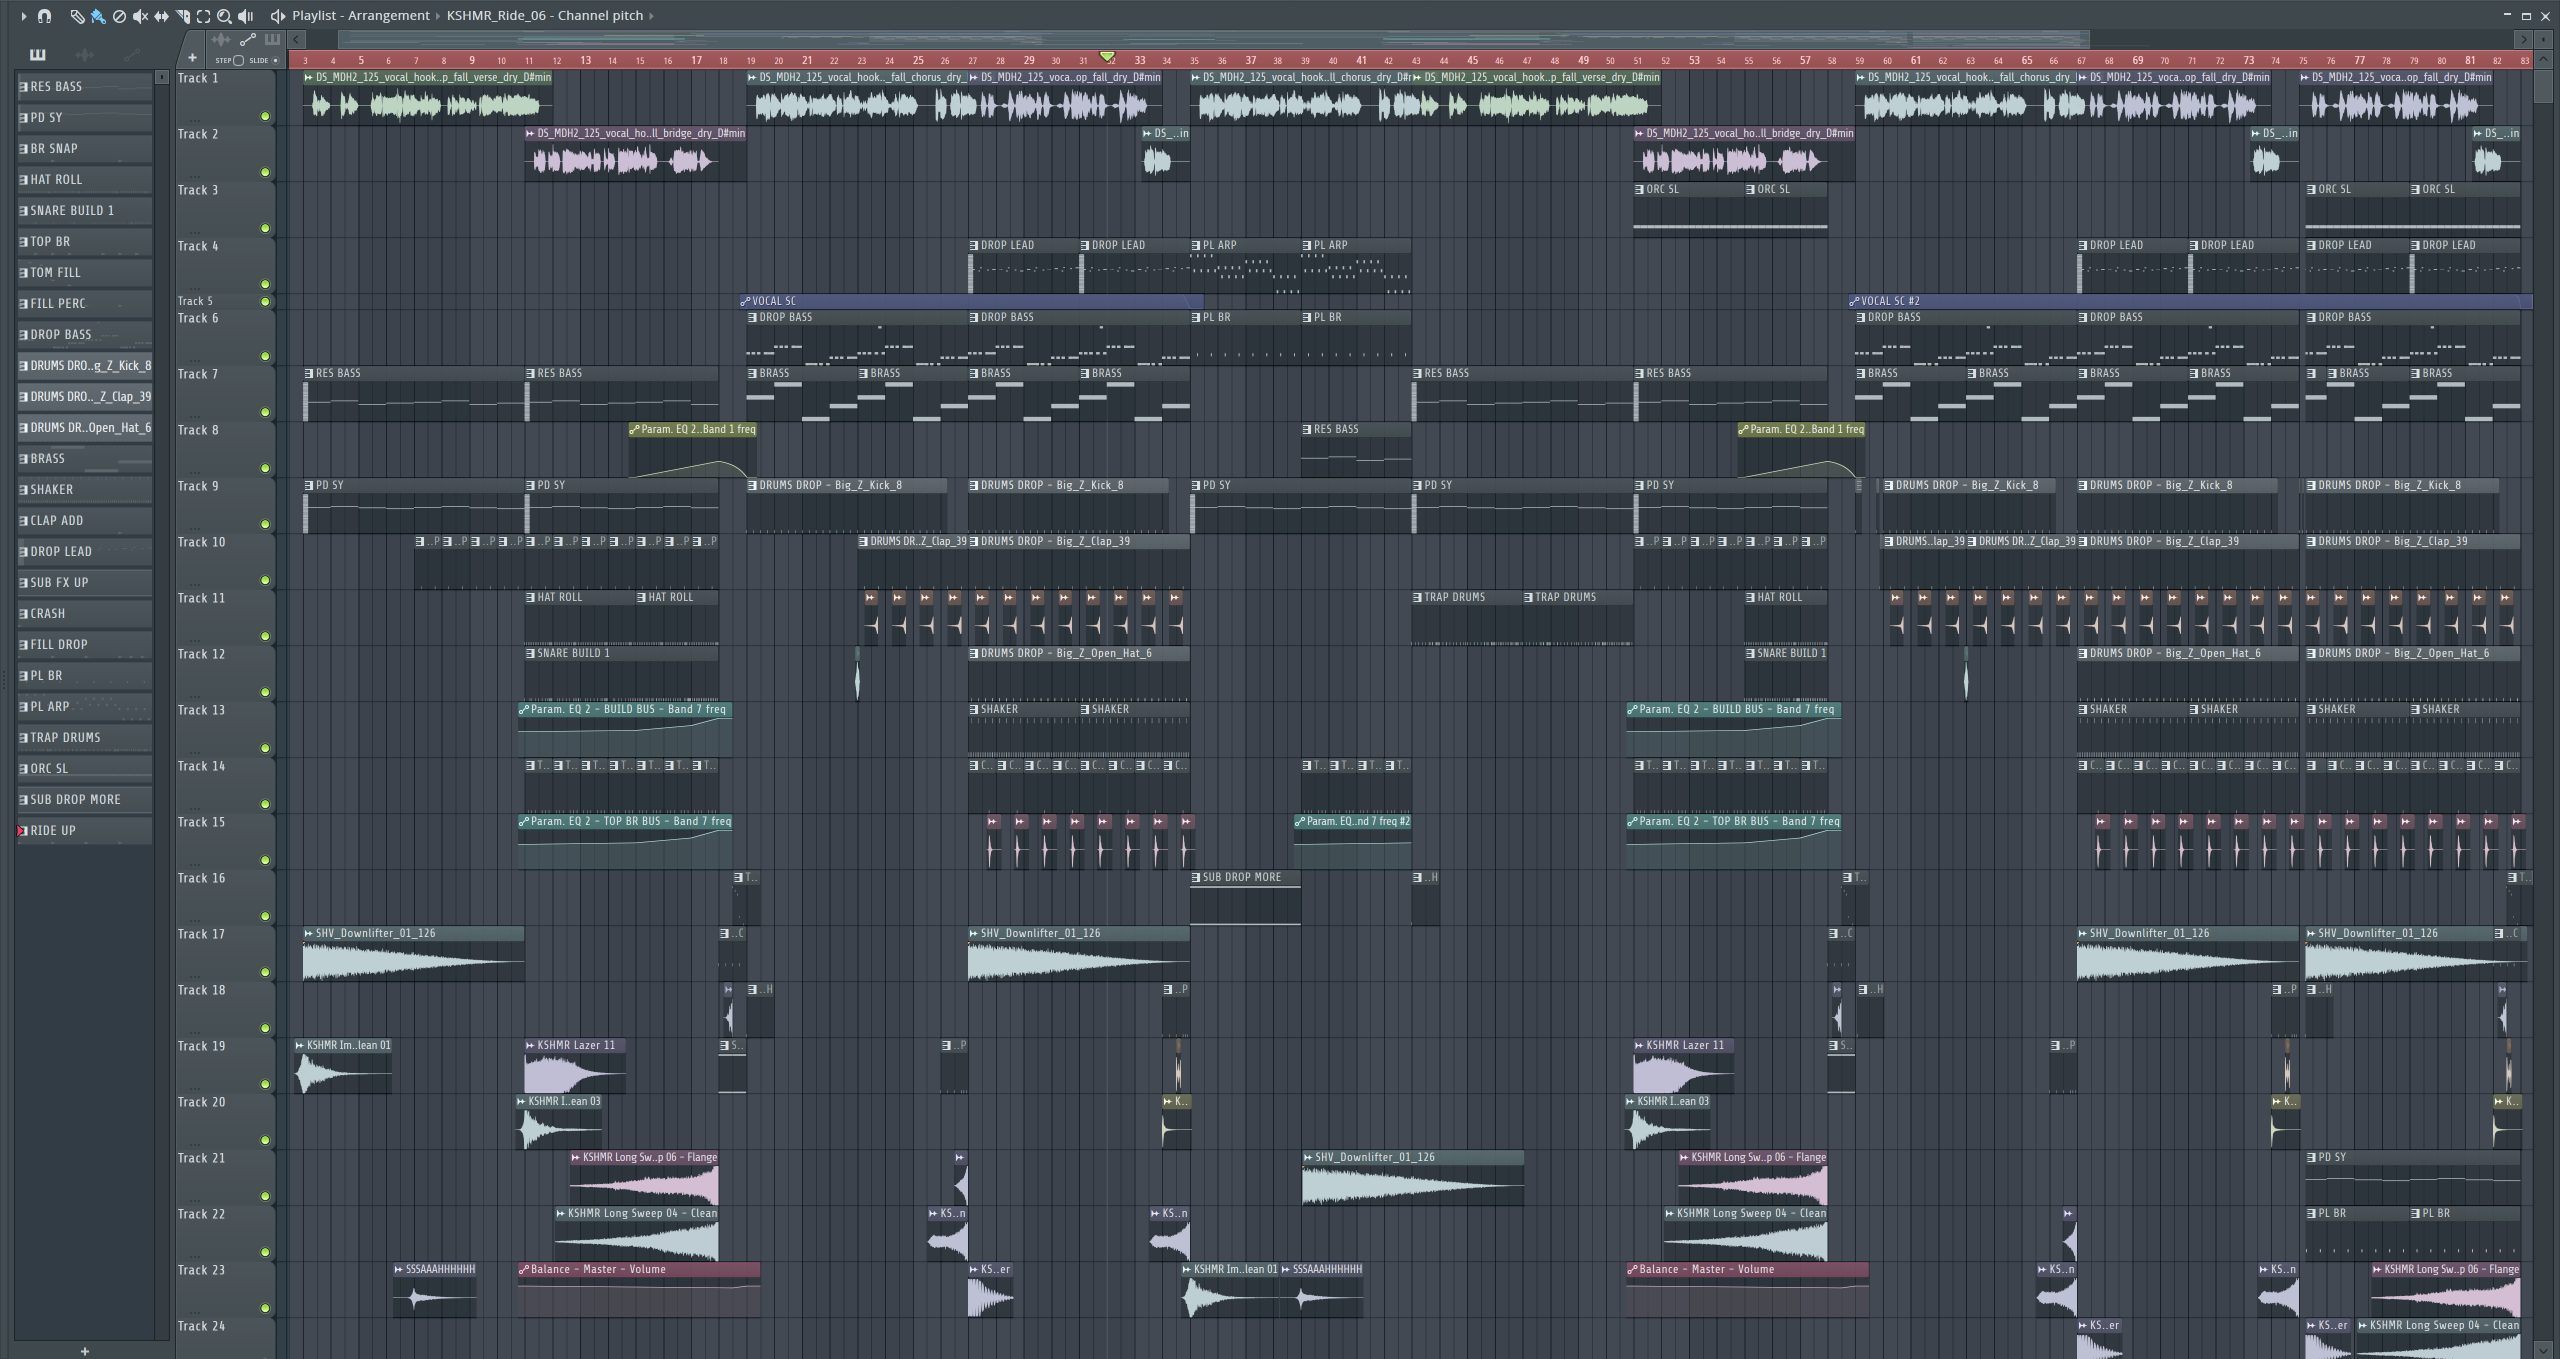Open arrow after Playlist - Arrangement

[438, 16]
